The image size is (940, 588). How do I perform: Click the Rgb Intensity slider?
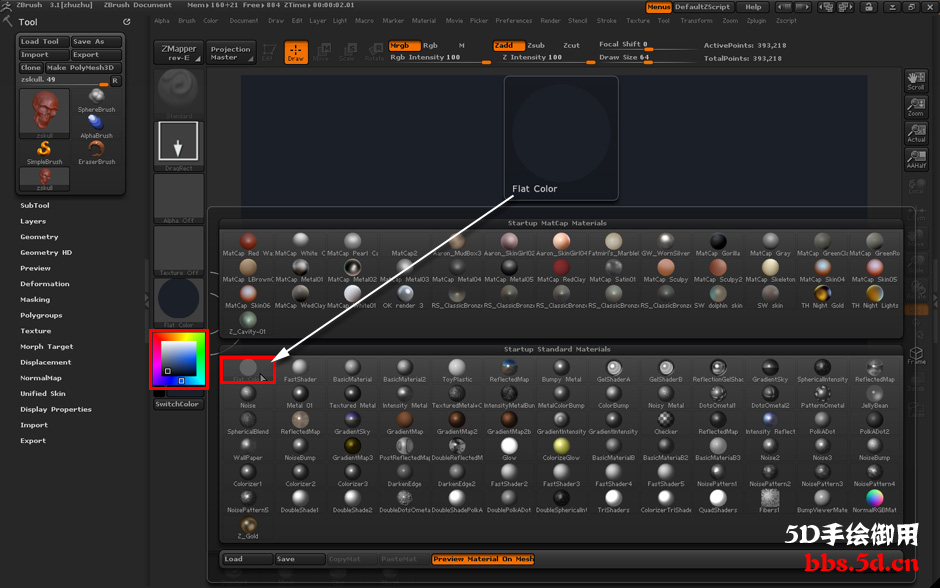click(439, 58)
